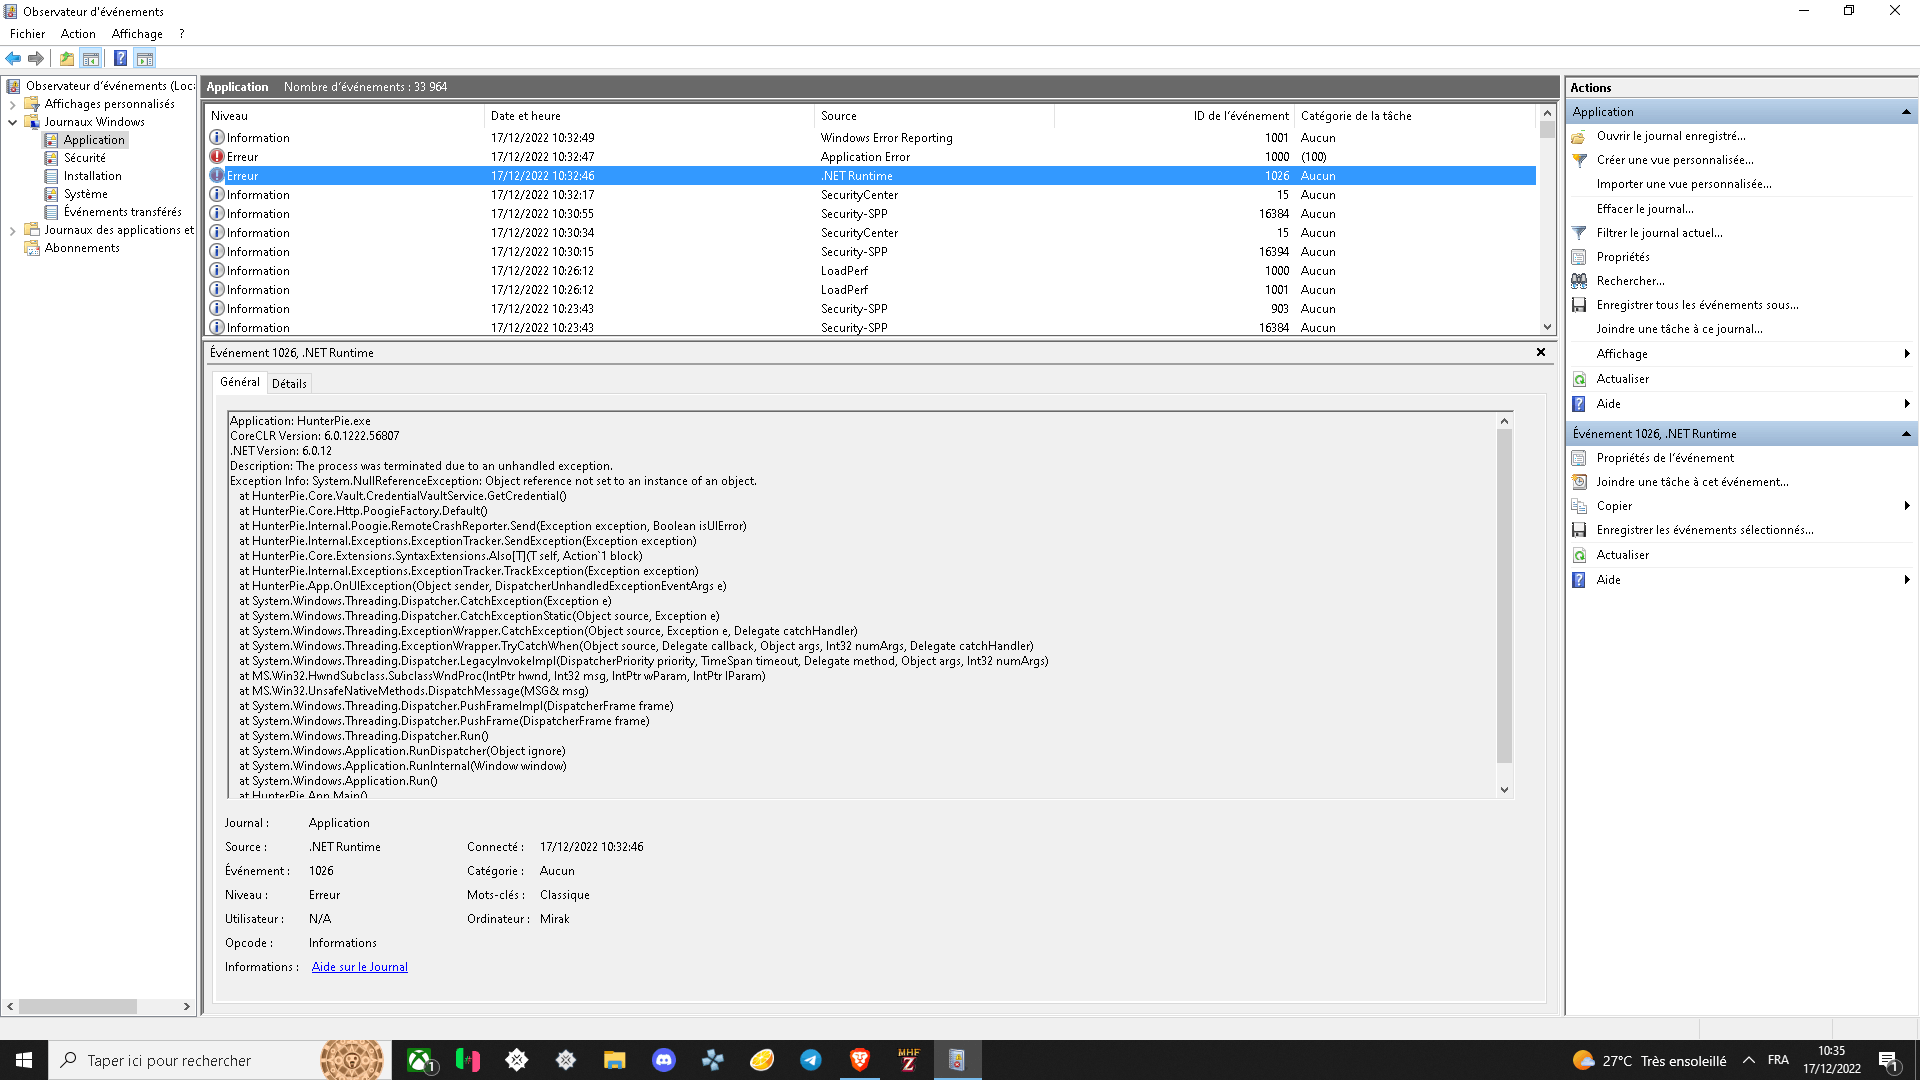Click Effacer le journal action
Image resolution: width=1920 pixels, height=1080 pixels.
click(x=1644, y=209)
